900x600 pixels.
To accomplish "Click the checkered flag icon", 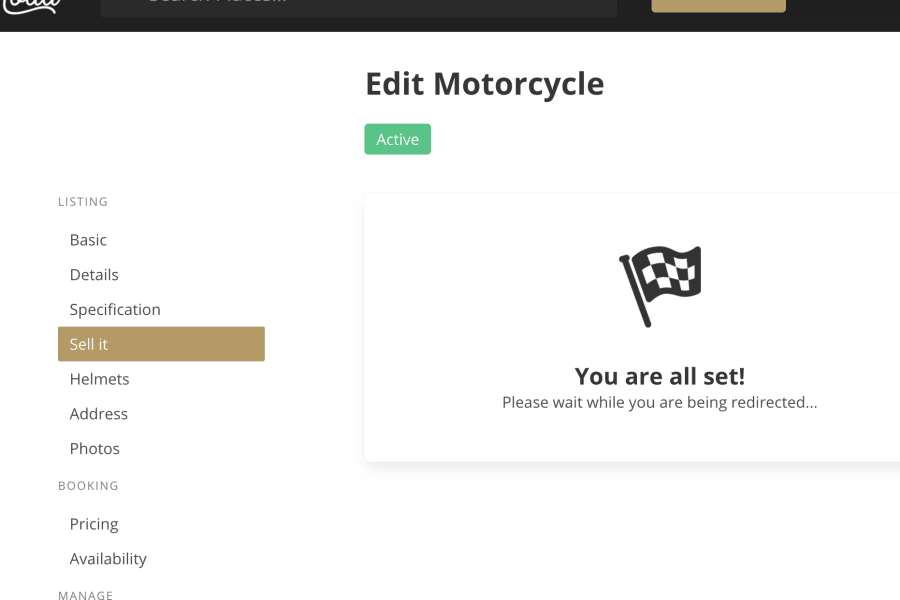I will pyautogui.click(x=660, y=286).
